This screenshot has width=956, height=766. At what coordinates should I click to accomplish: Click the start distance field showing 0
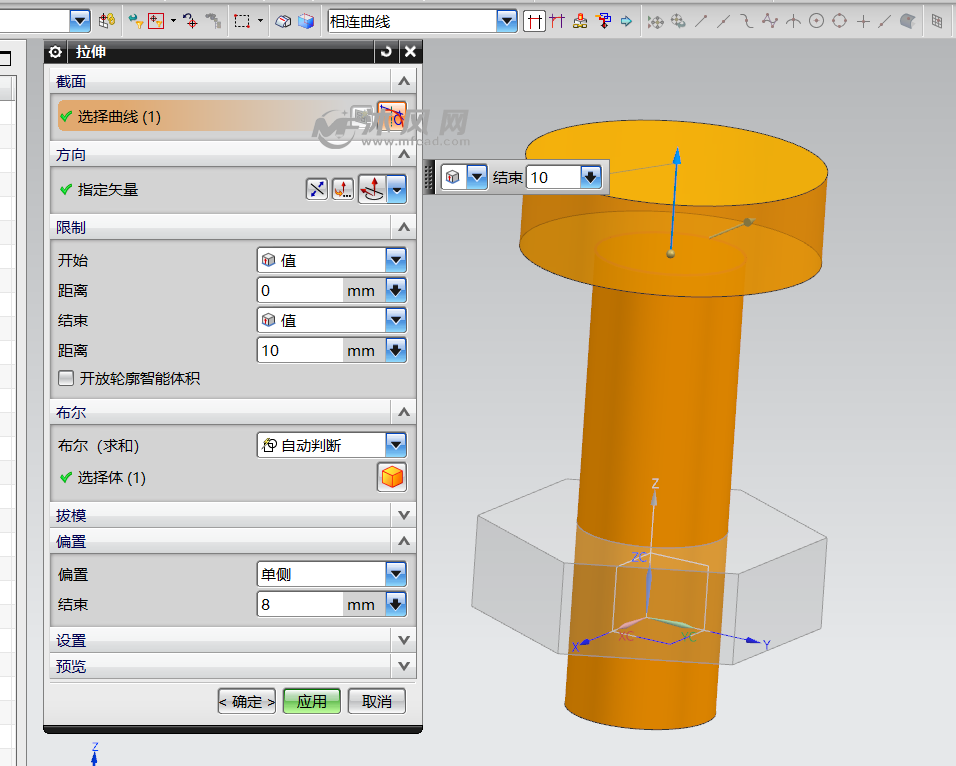[300, 290]
